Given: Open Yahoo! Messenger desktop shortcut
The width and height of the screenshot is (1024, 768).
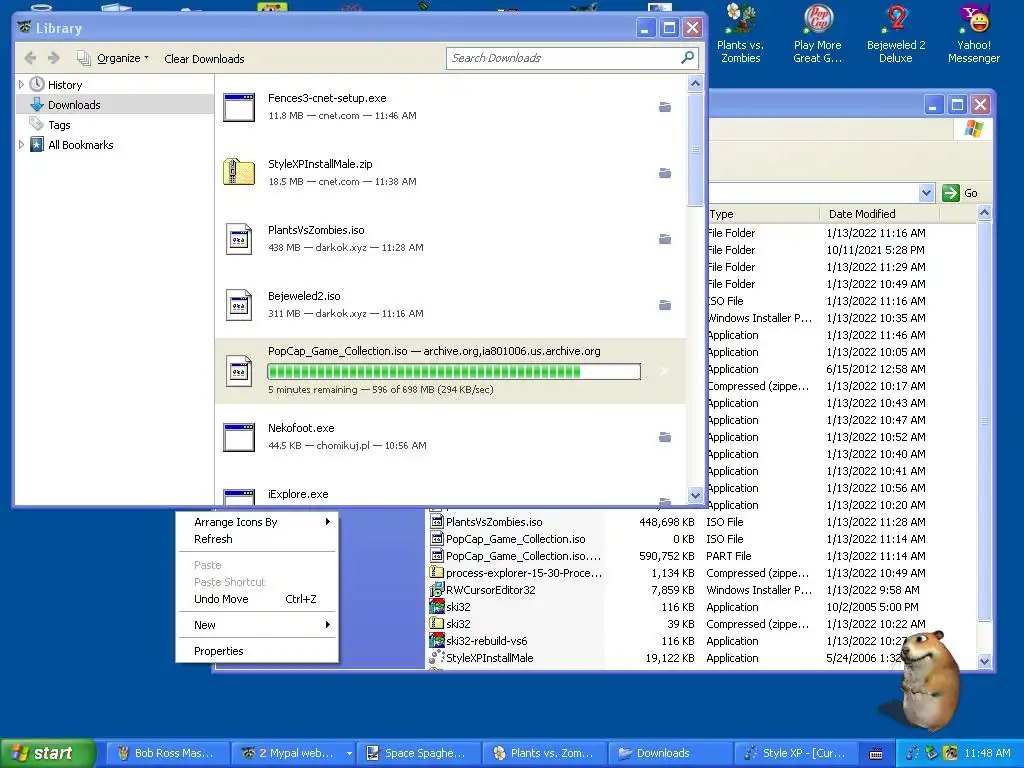Looking at the screenshot, I should (974, 33).
